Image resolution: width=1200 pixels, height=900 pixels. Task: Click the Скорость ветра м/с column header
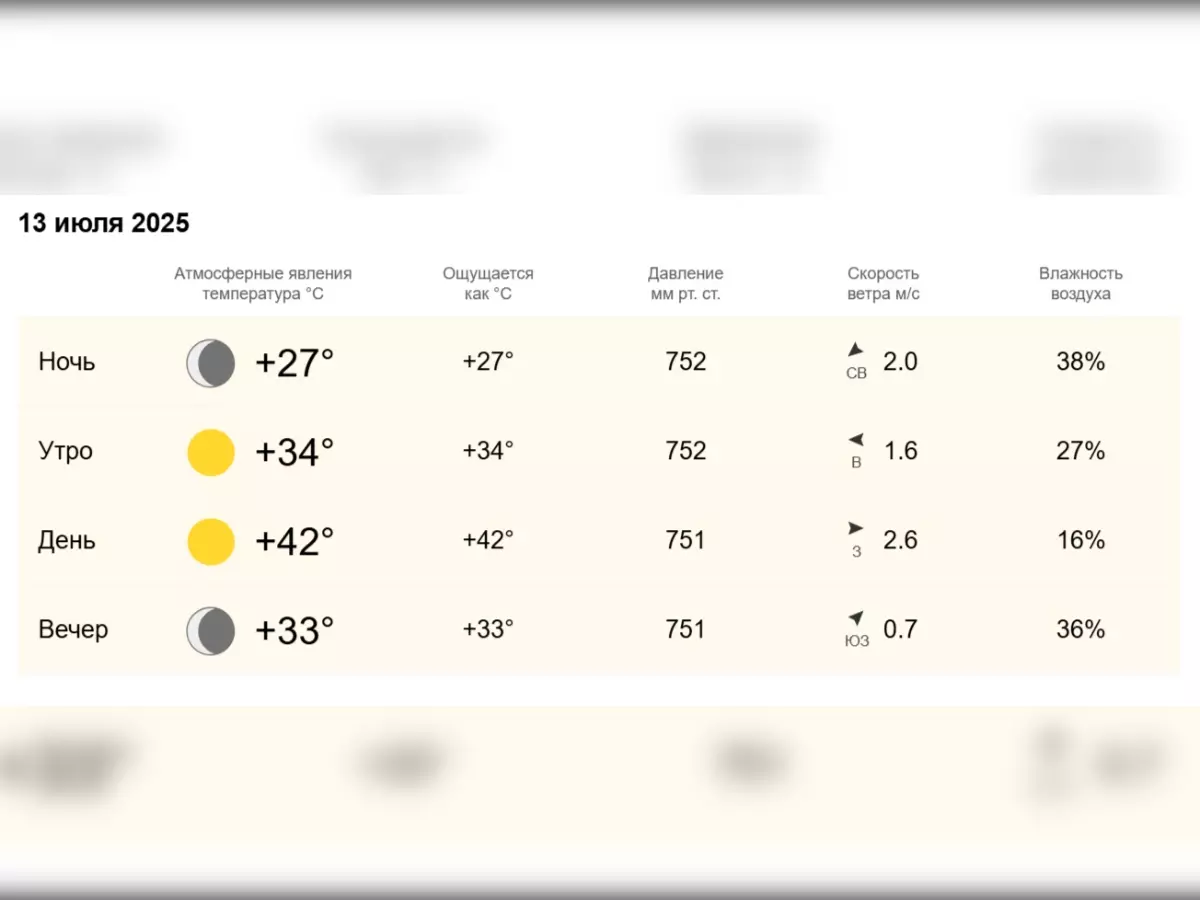click(x=883, y=284)
